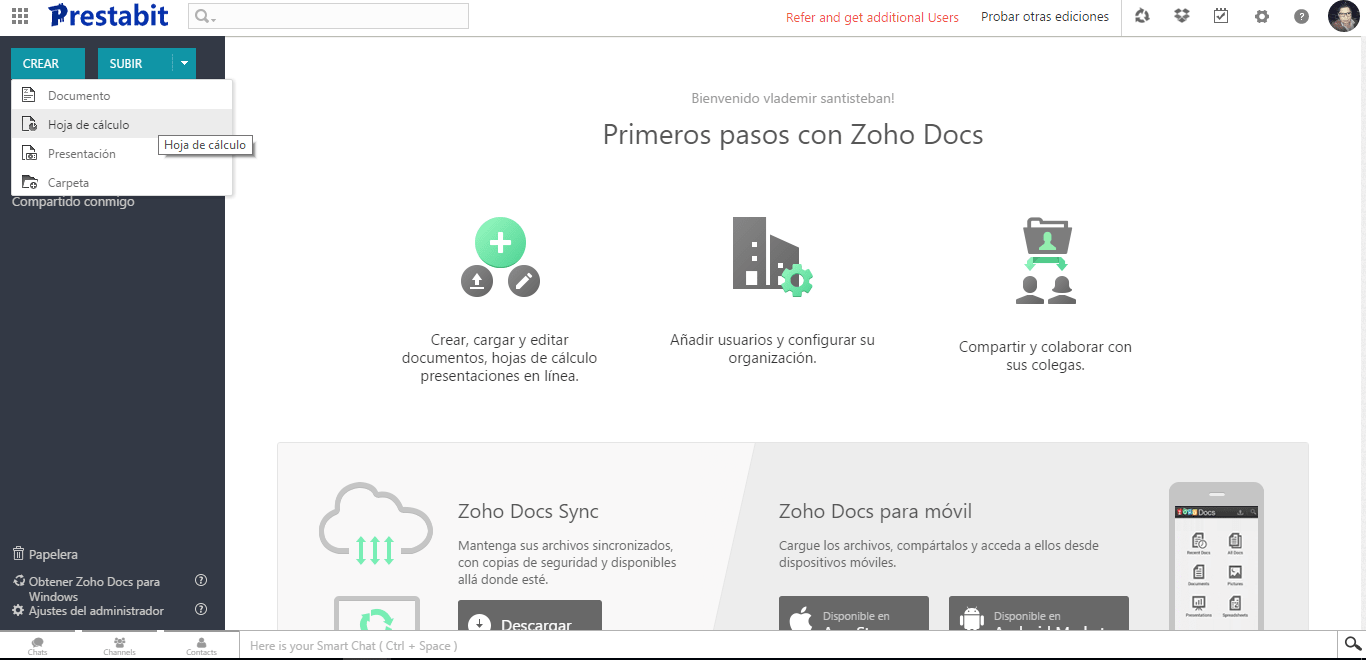
Task: Open the Zoho Docs sync icon in header
Action: 1143,16
